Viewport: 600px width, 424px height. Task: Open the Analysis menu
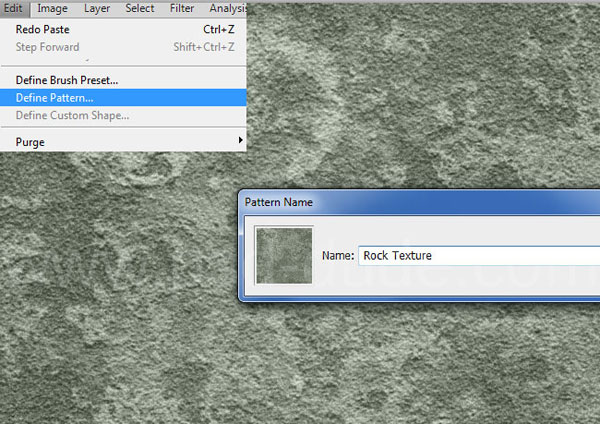pyautogui.click(x=228, y=8)
